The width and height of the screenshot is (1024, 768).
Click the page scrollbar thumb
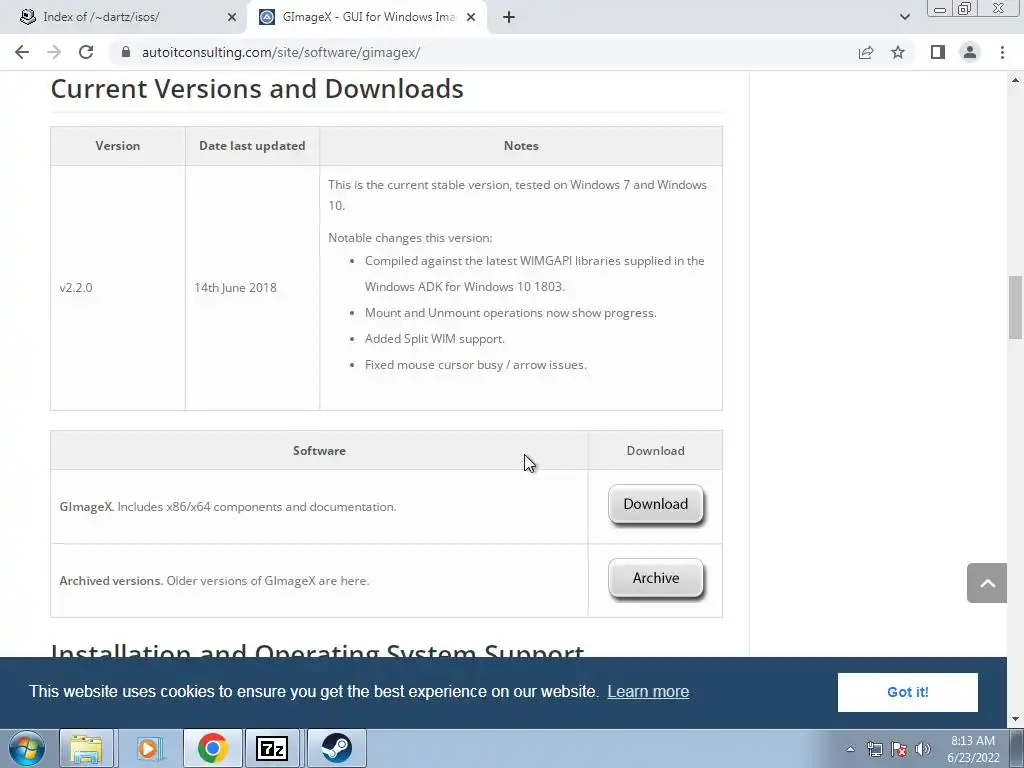tap(1015, 307)
